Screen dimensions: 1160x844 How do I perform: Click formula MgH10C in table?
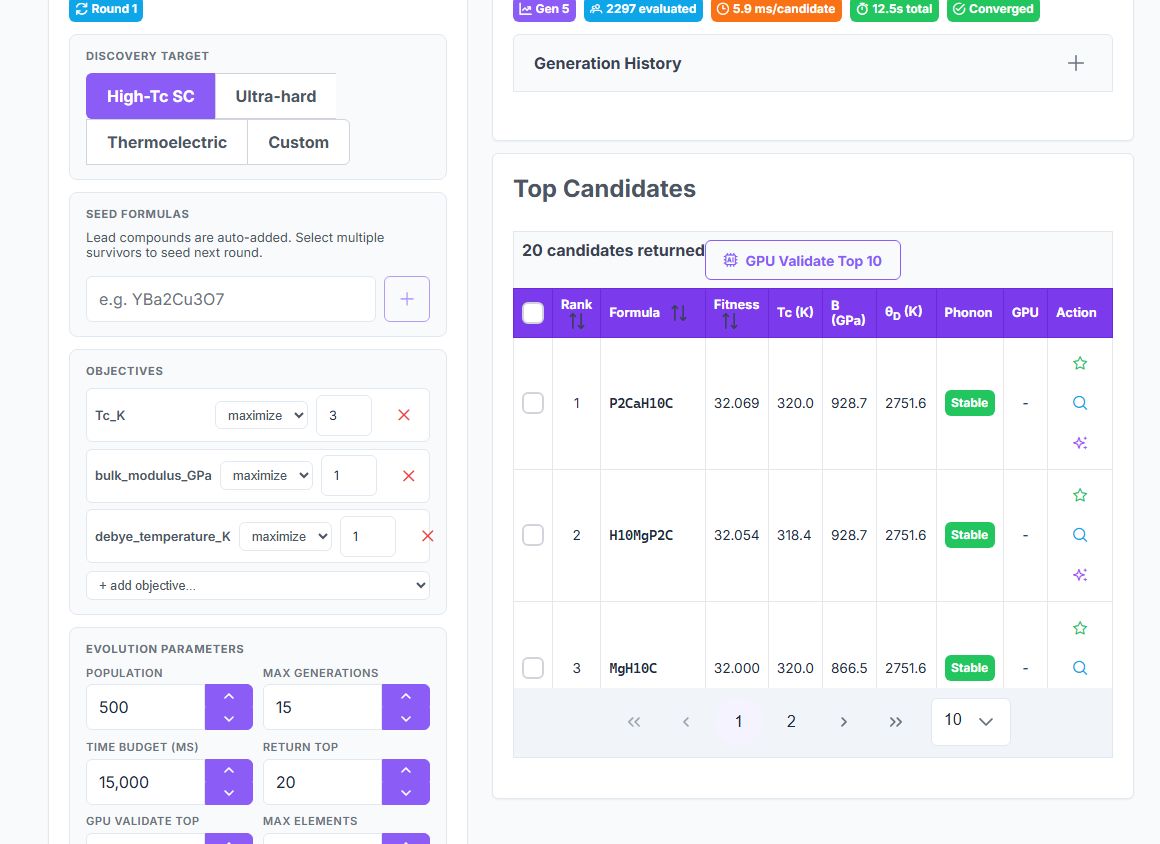[x=633, y=669]
